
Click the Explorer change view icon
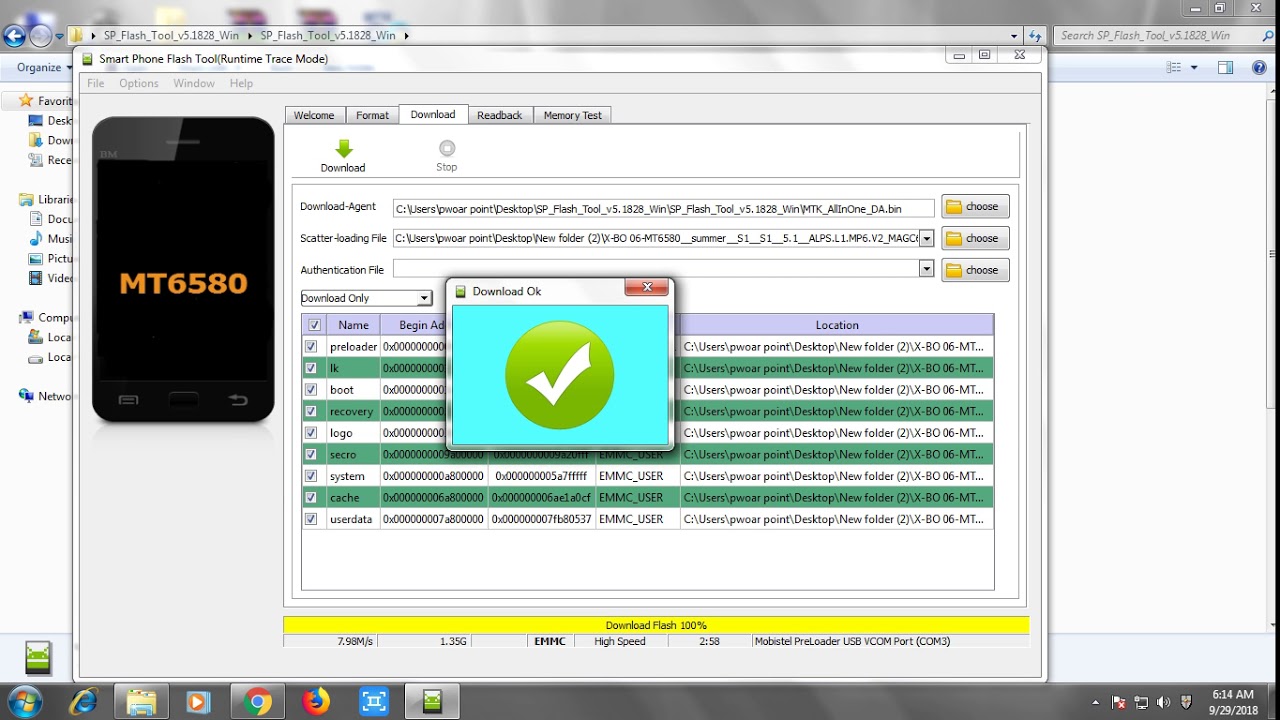(1175, 67)
